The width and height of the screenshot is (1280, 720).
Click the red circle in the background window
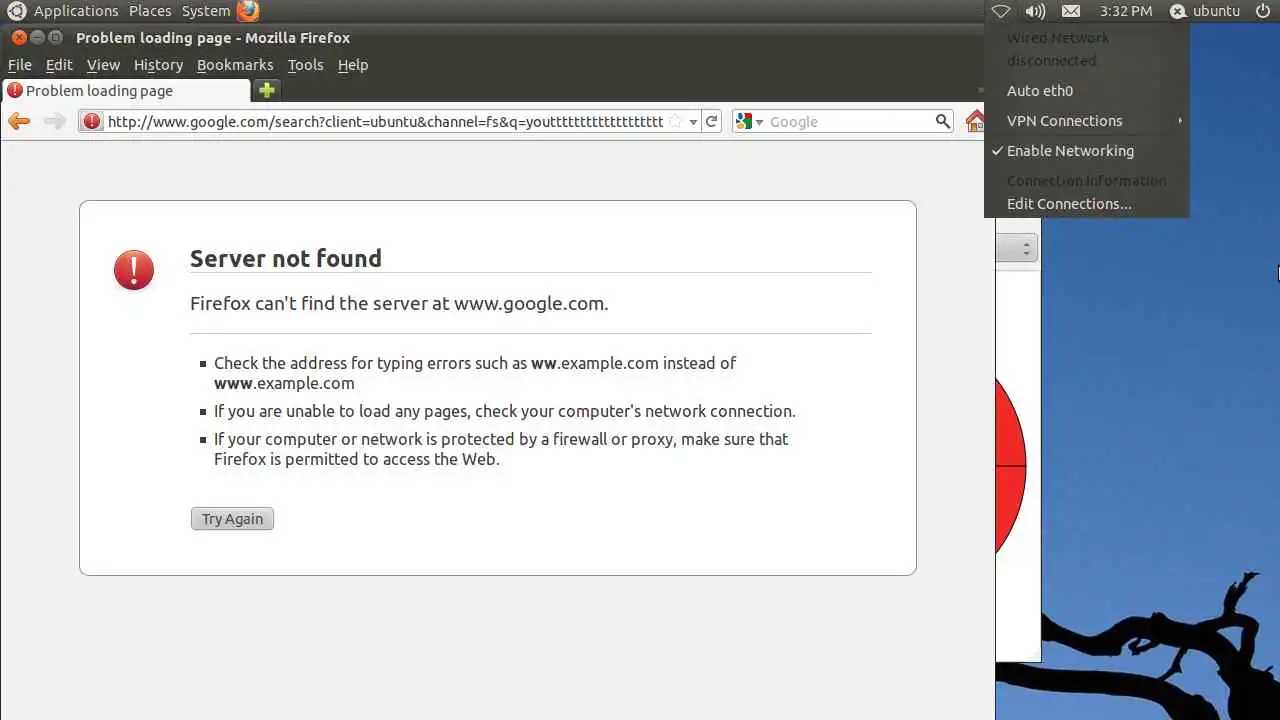[1011, 467]
